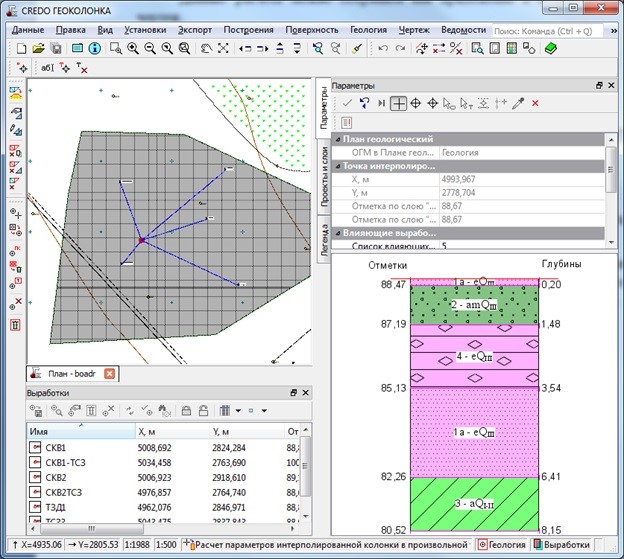Sort workings by Имя column header

coord(81,431)
